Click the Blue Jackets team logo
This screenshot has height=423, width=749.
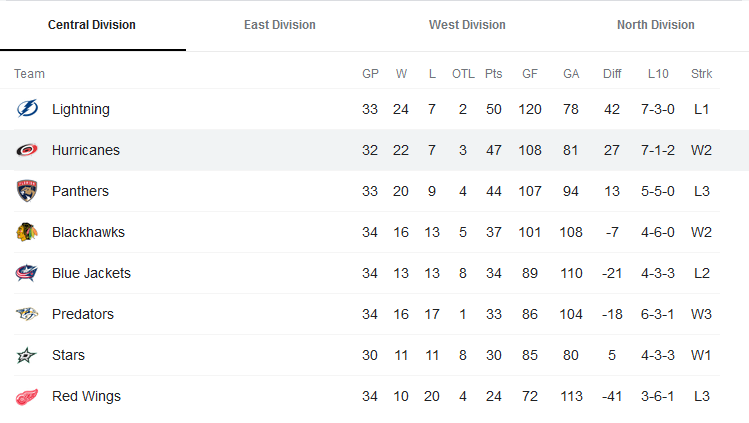(x=27, y=273)
